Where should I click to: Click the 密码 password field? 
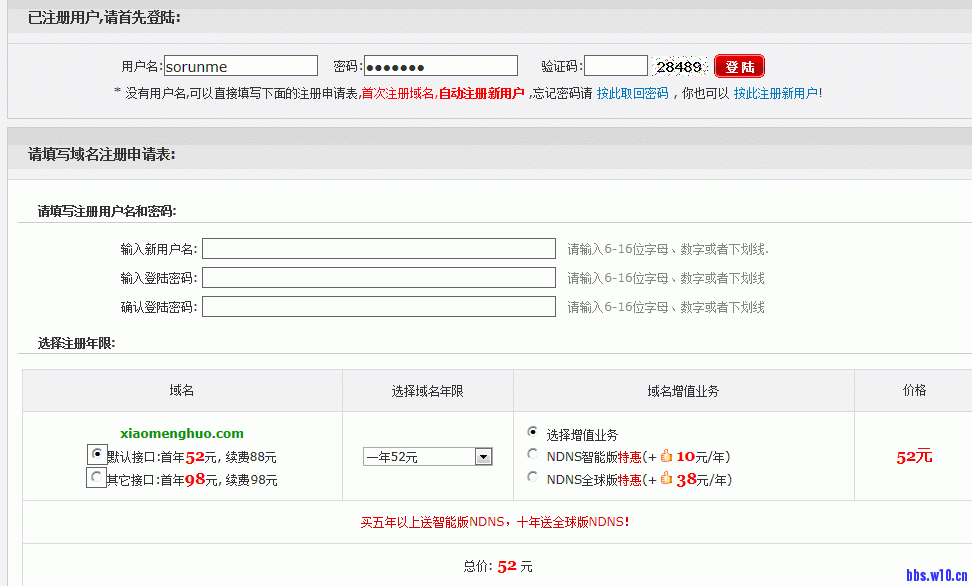pos(441,65)
